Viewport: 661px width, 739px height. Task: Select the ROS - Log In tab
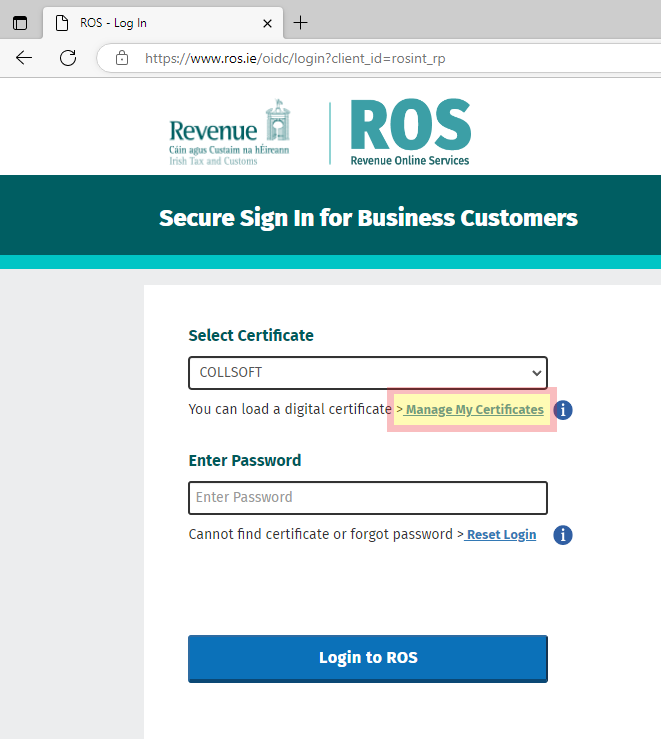150,23
